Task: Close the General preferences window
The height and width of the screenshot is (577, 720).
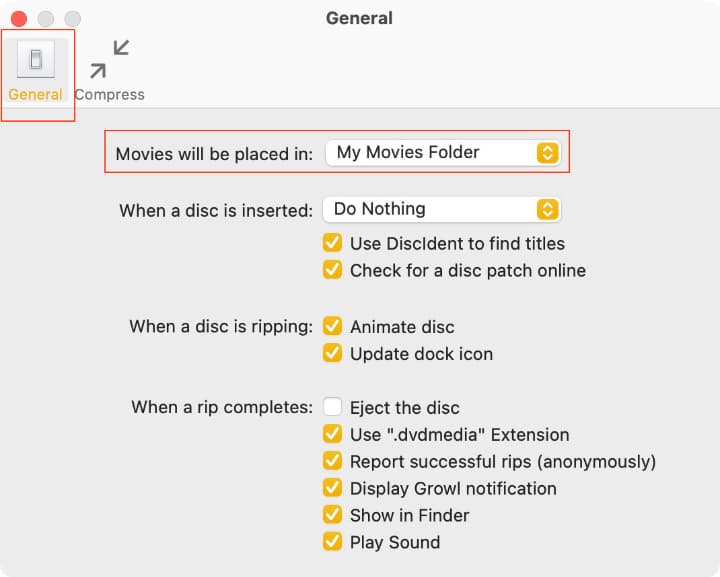Action: tap(19, 19)
